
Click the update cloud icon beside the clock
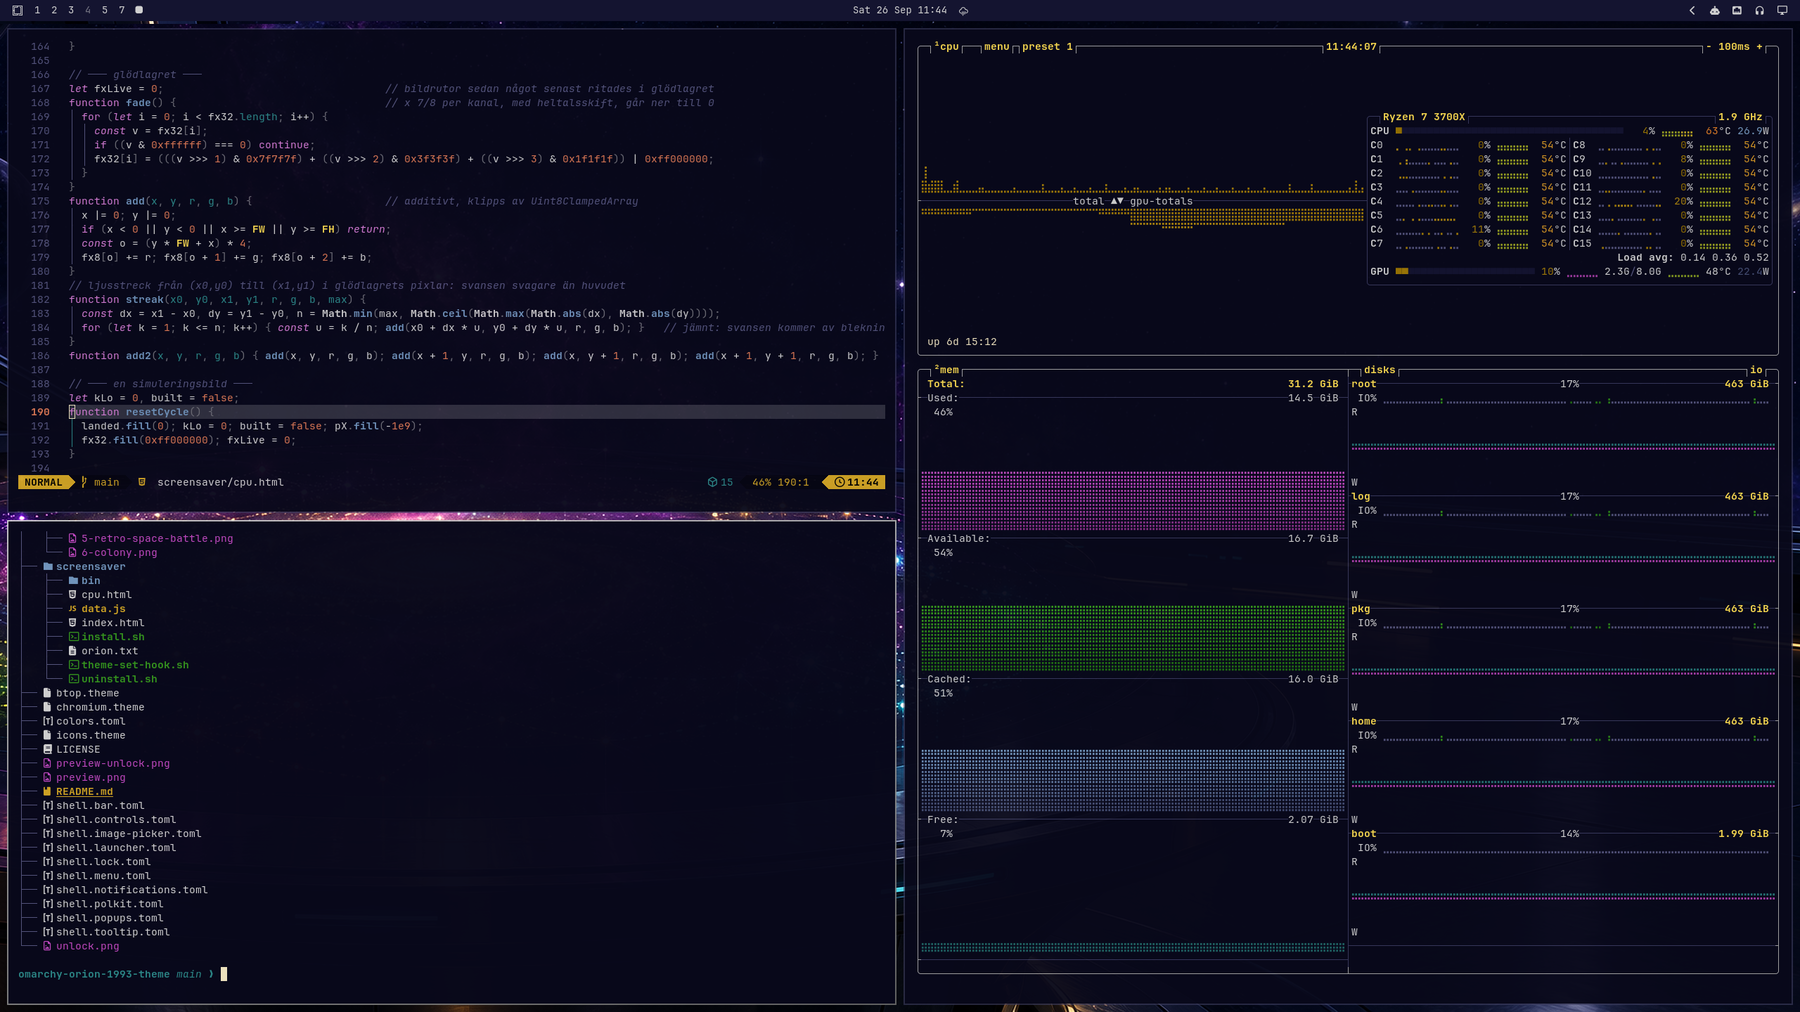(x=963, y=10)
